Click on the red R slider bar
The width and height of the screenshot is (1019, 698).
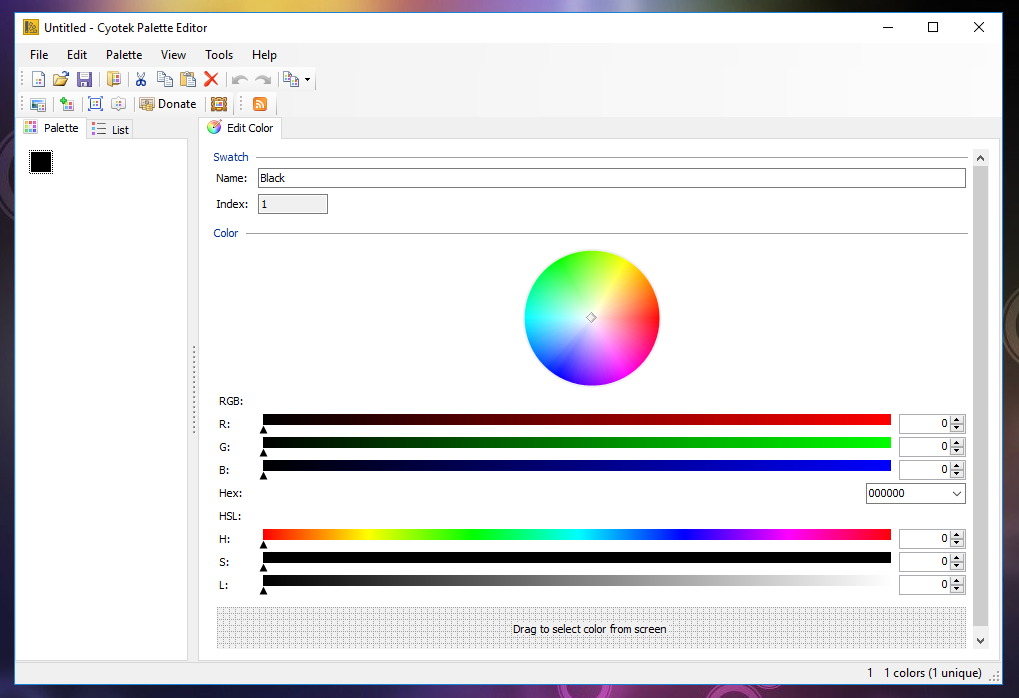576,420
